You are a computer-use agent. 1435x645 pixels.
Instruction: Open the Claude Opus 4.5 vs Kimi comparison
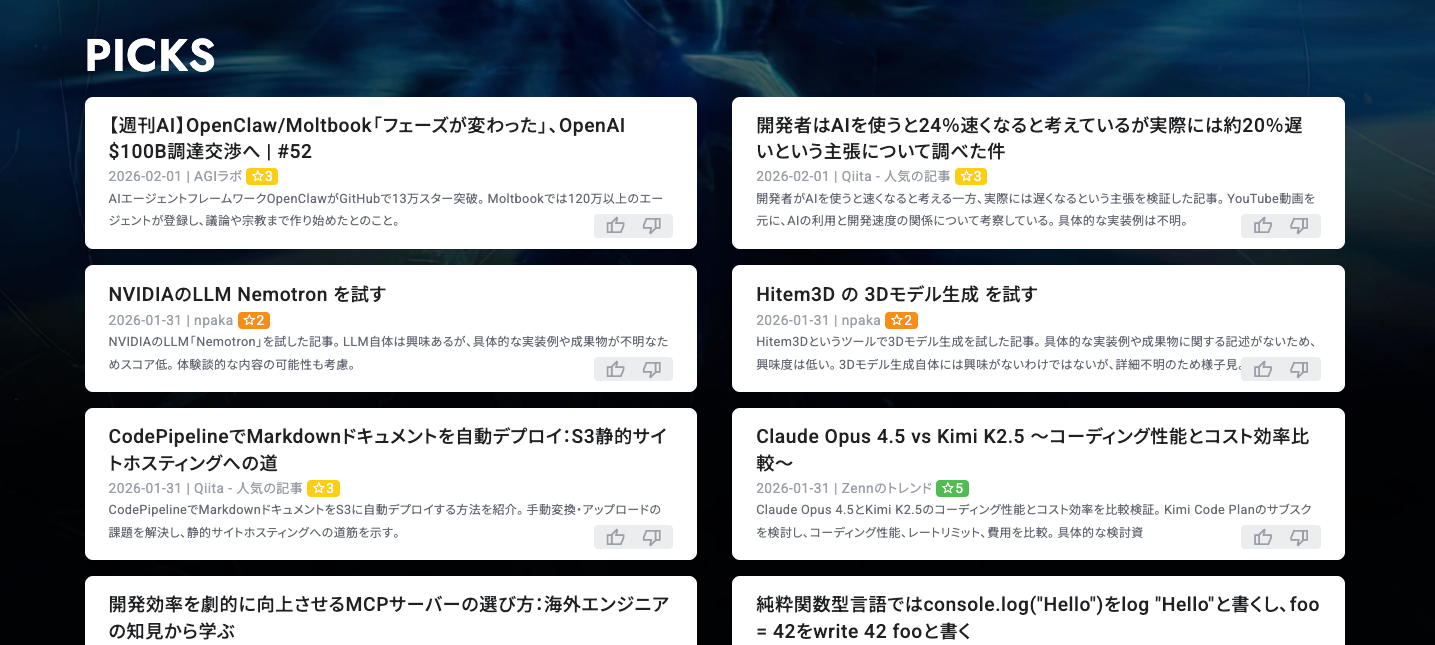tap(1033, 449)
